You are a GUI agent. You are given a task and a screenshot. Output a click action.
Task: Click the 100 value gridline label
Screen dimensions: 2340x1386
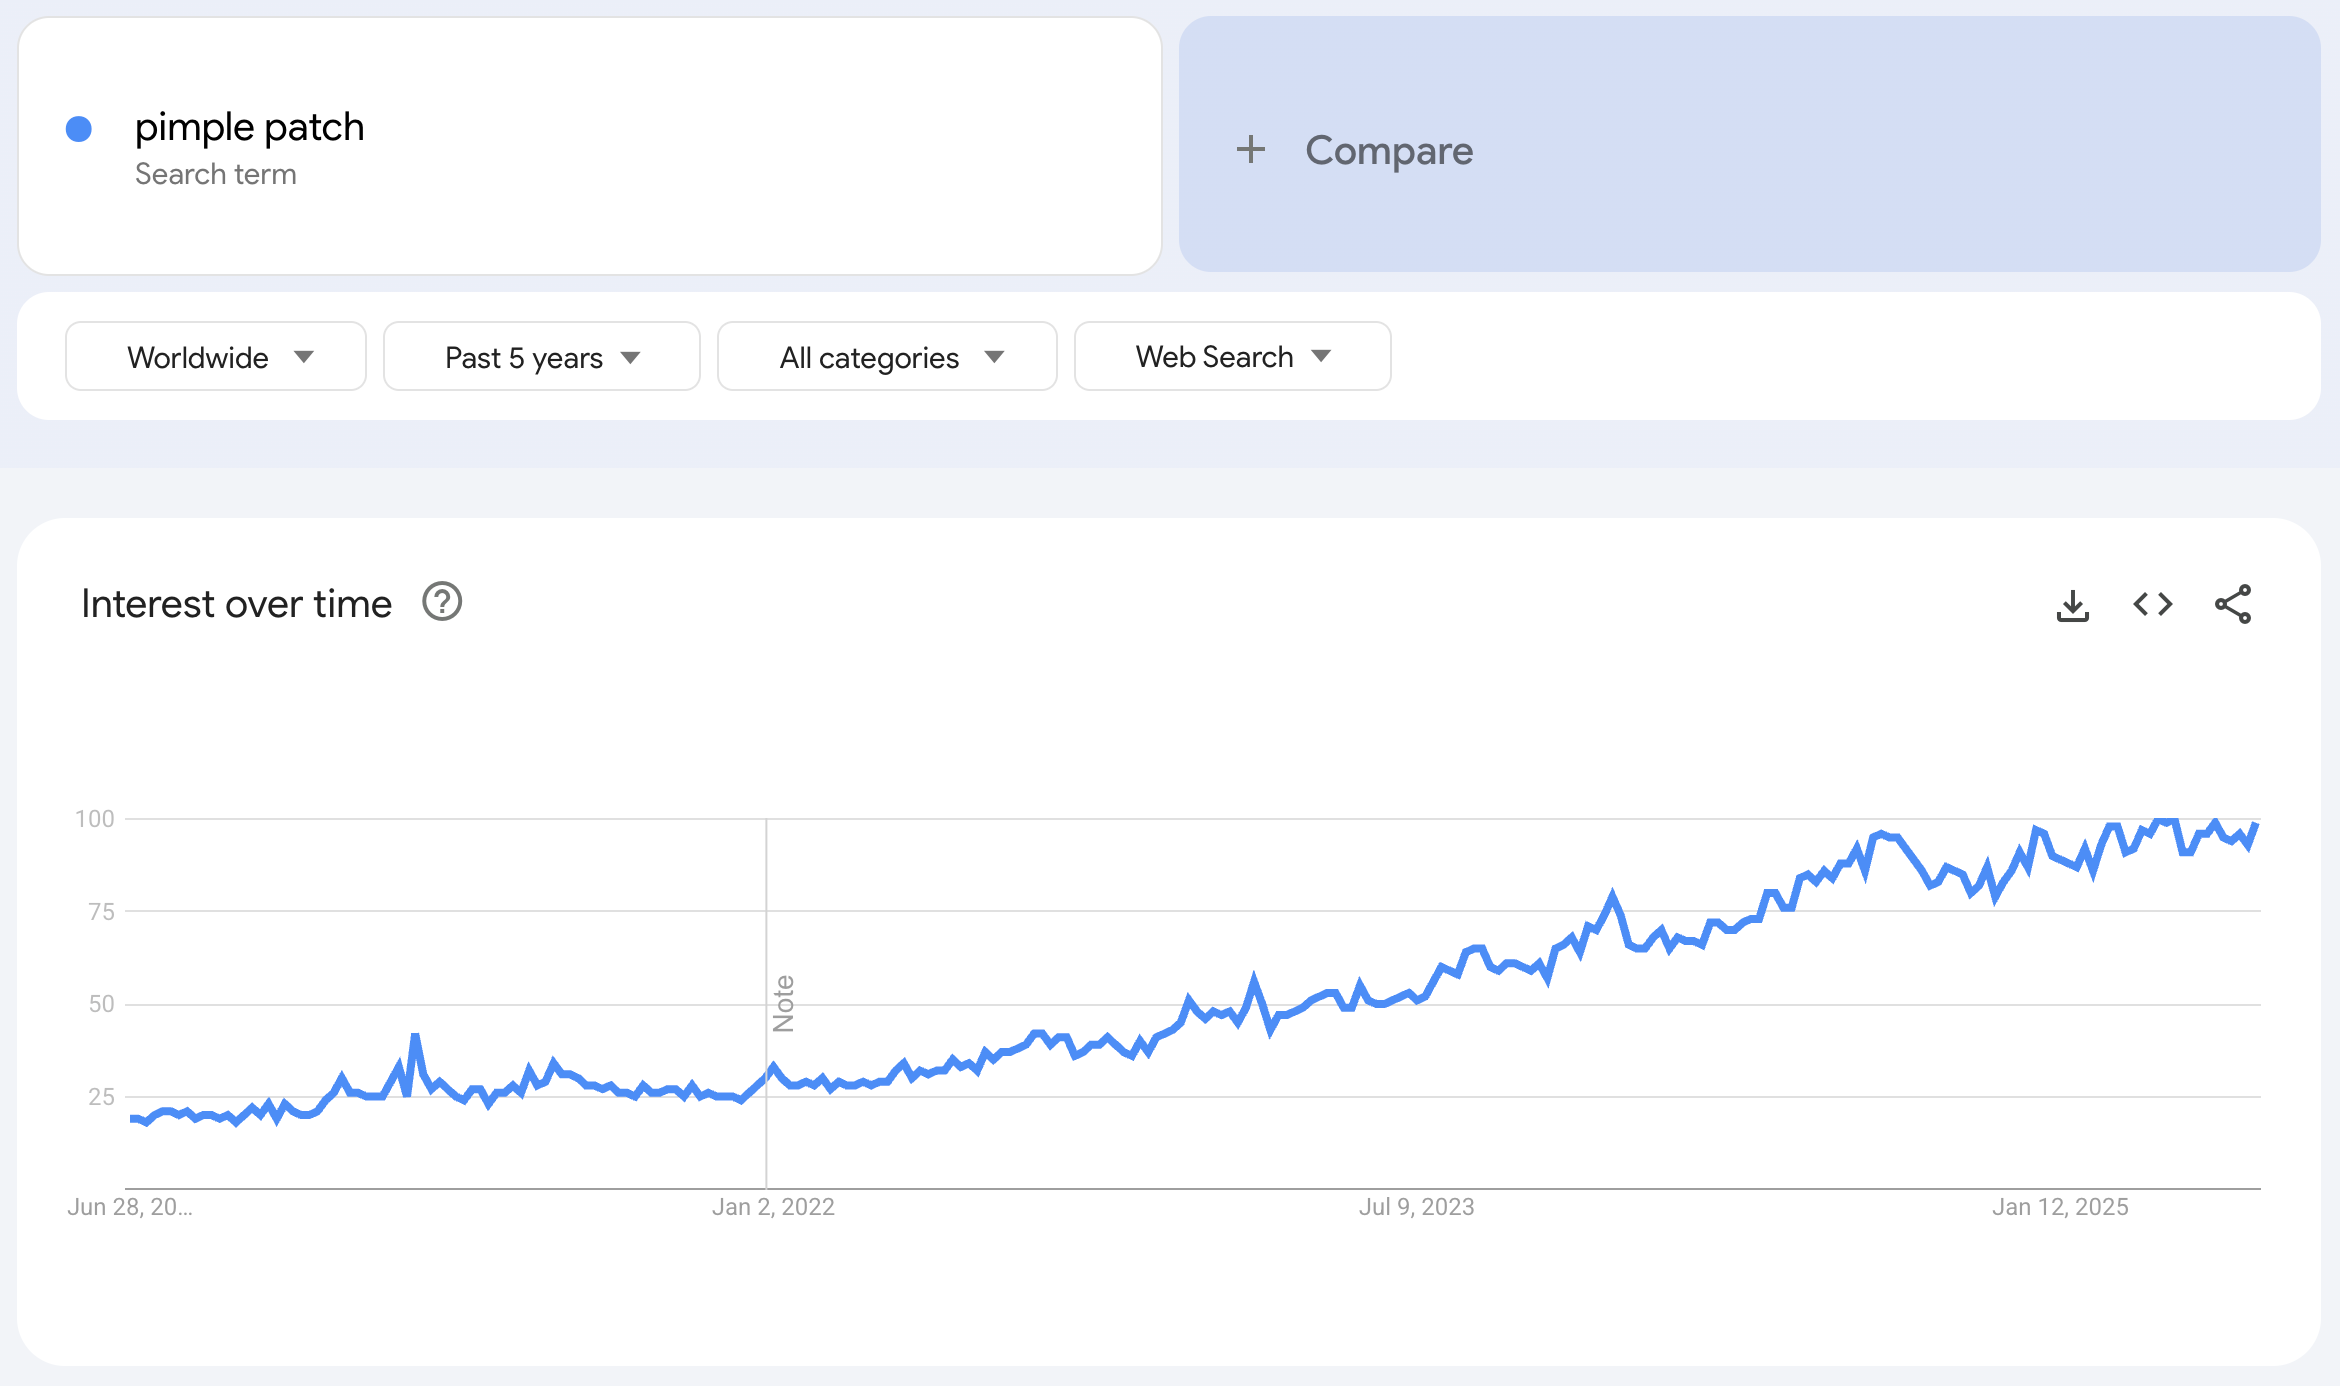pyautogui.click(x=95, y=819)
